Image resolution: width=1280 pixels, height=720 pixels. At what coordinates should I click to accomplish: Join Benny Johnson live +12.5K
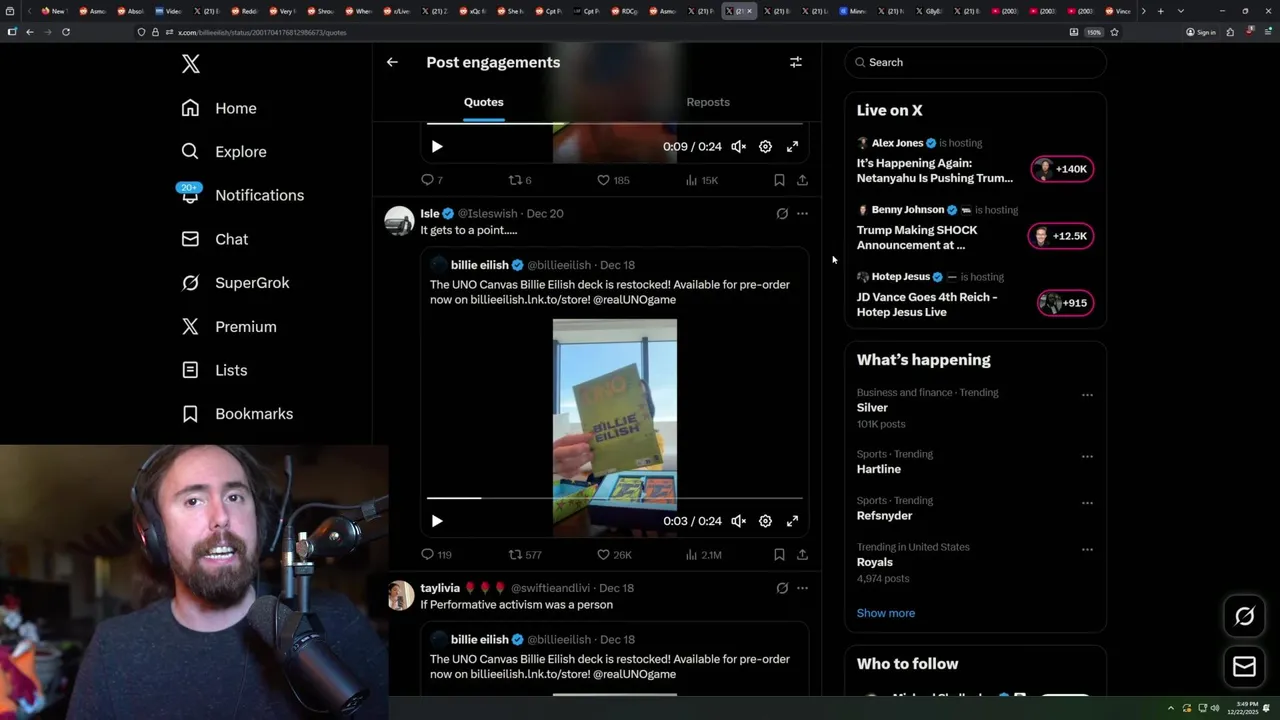pyautogui.click(x=1062, y=236)
